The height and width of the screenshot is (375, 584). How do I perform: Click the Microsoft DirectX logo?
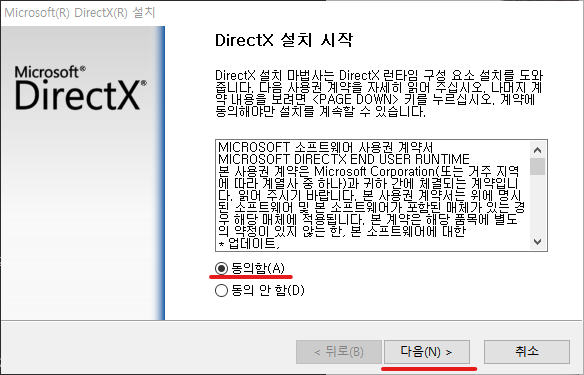tap(80, 88)
